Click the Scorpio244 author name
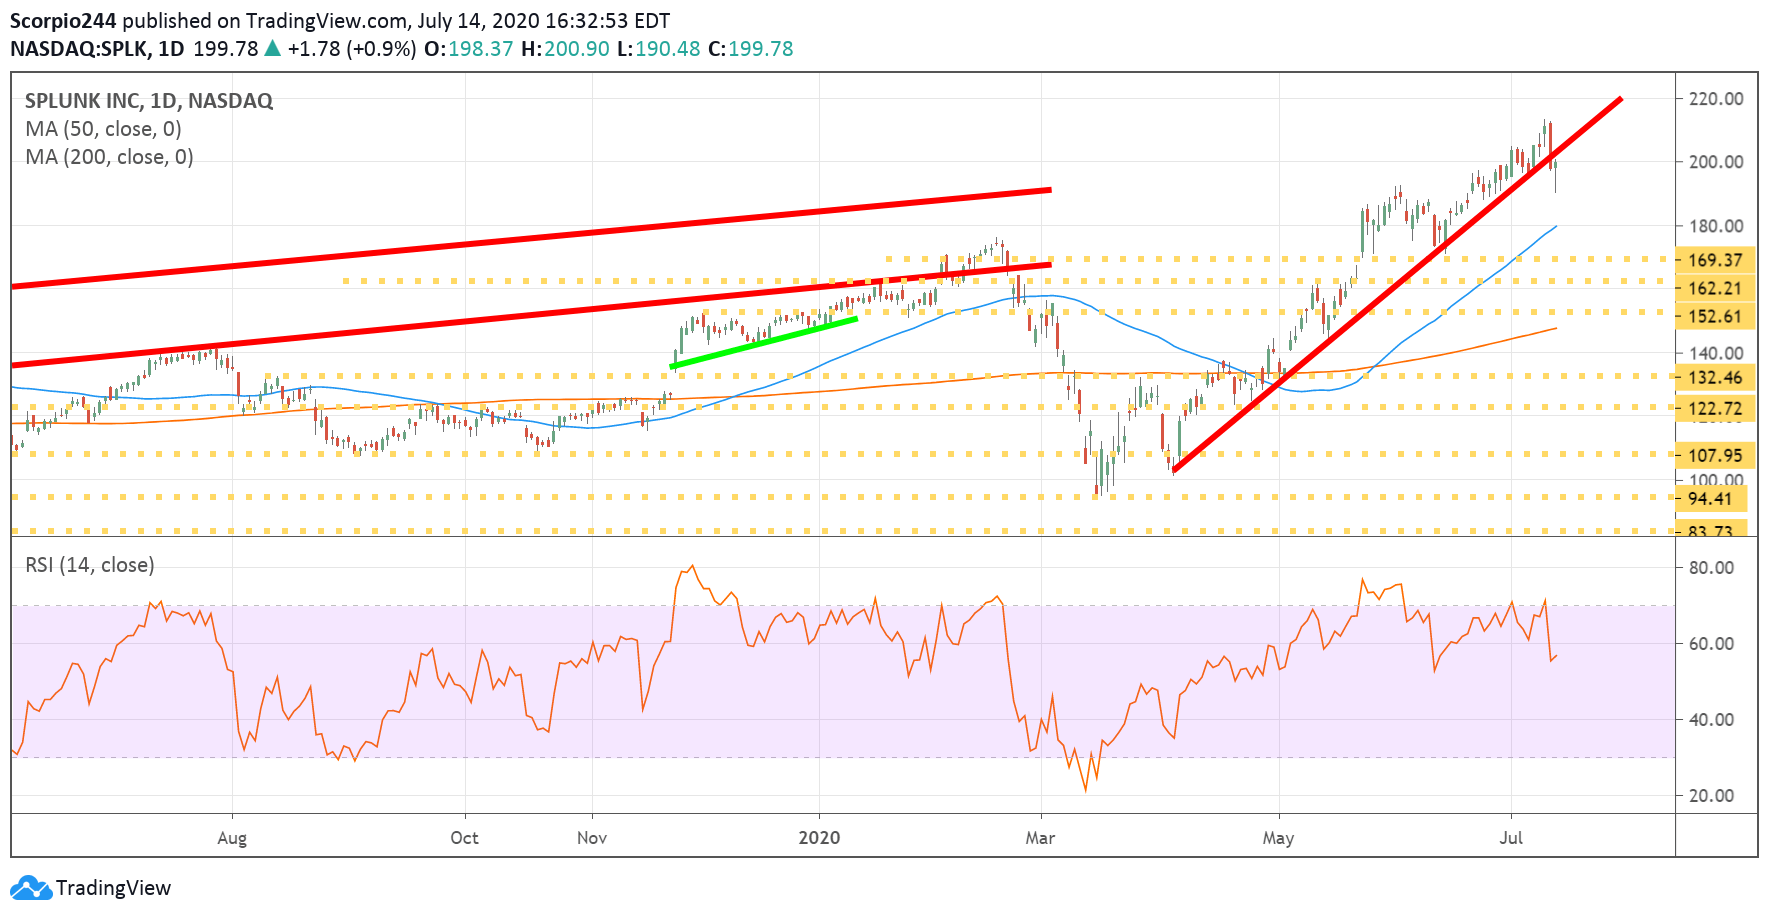Image resolution: width=1769 pixels, height=918 pixels. 64,21
